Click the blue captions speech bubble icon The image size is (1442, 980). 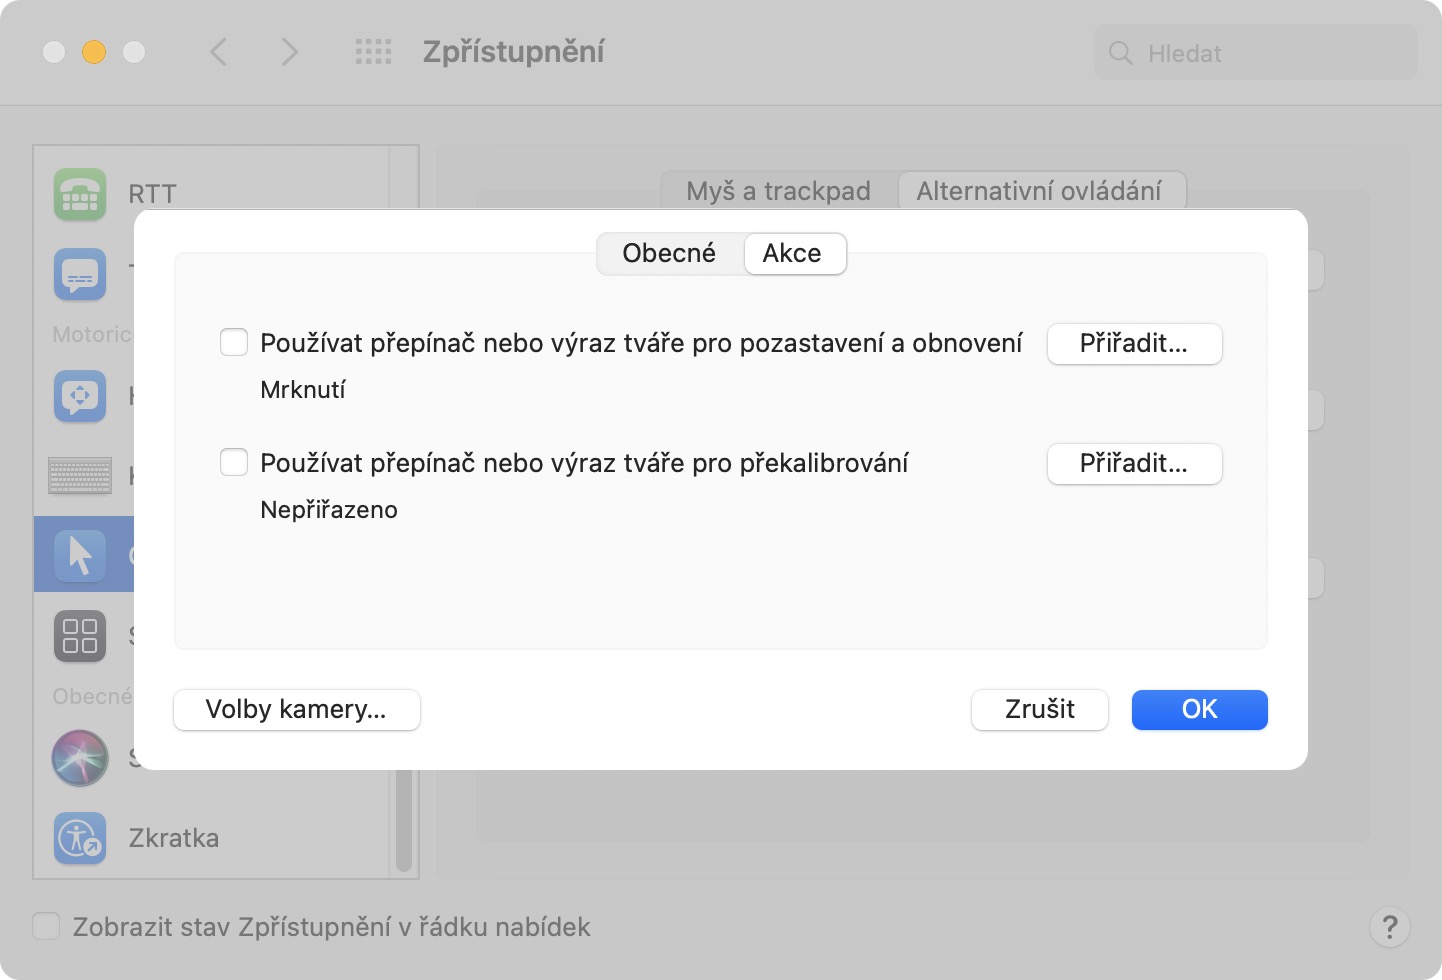coord(80,274)
